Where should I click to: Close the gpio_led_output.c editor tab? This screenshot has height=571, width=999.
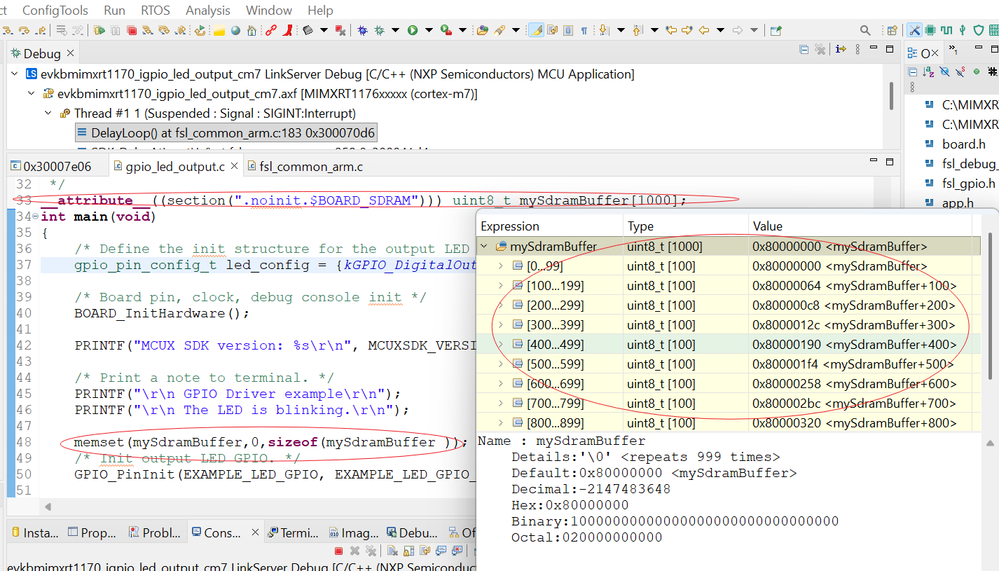pyautogui.click(x=234, y=166)
